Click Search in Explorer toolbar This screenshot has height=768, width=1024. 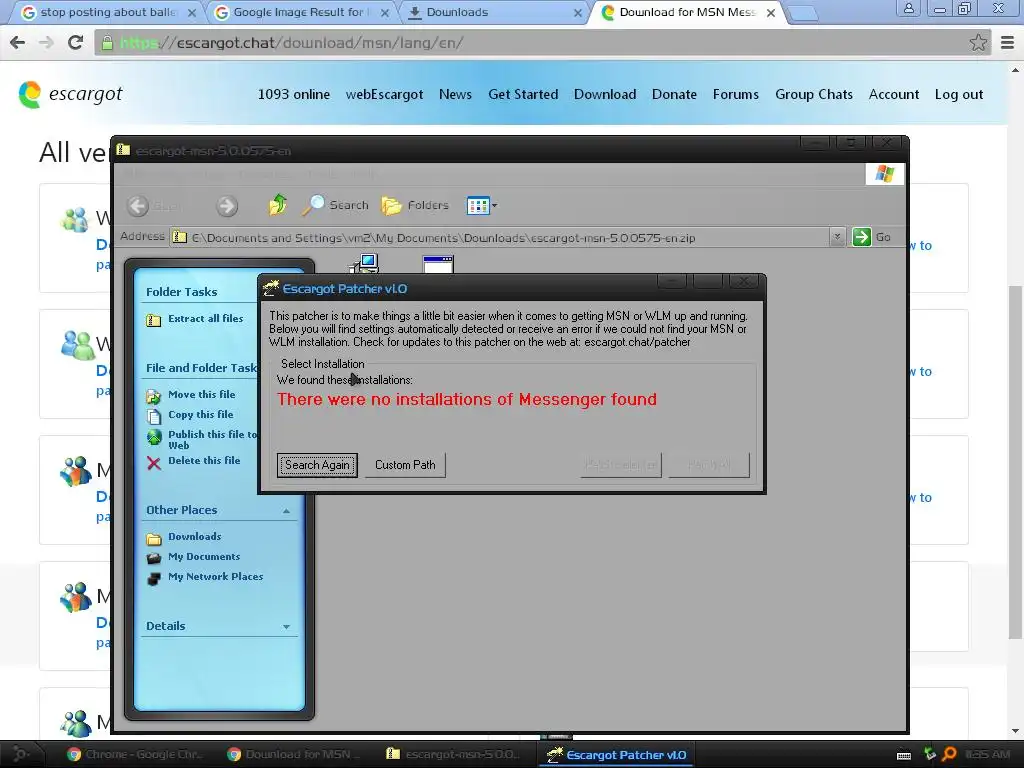(336, 205)
